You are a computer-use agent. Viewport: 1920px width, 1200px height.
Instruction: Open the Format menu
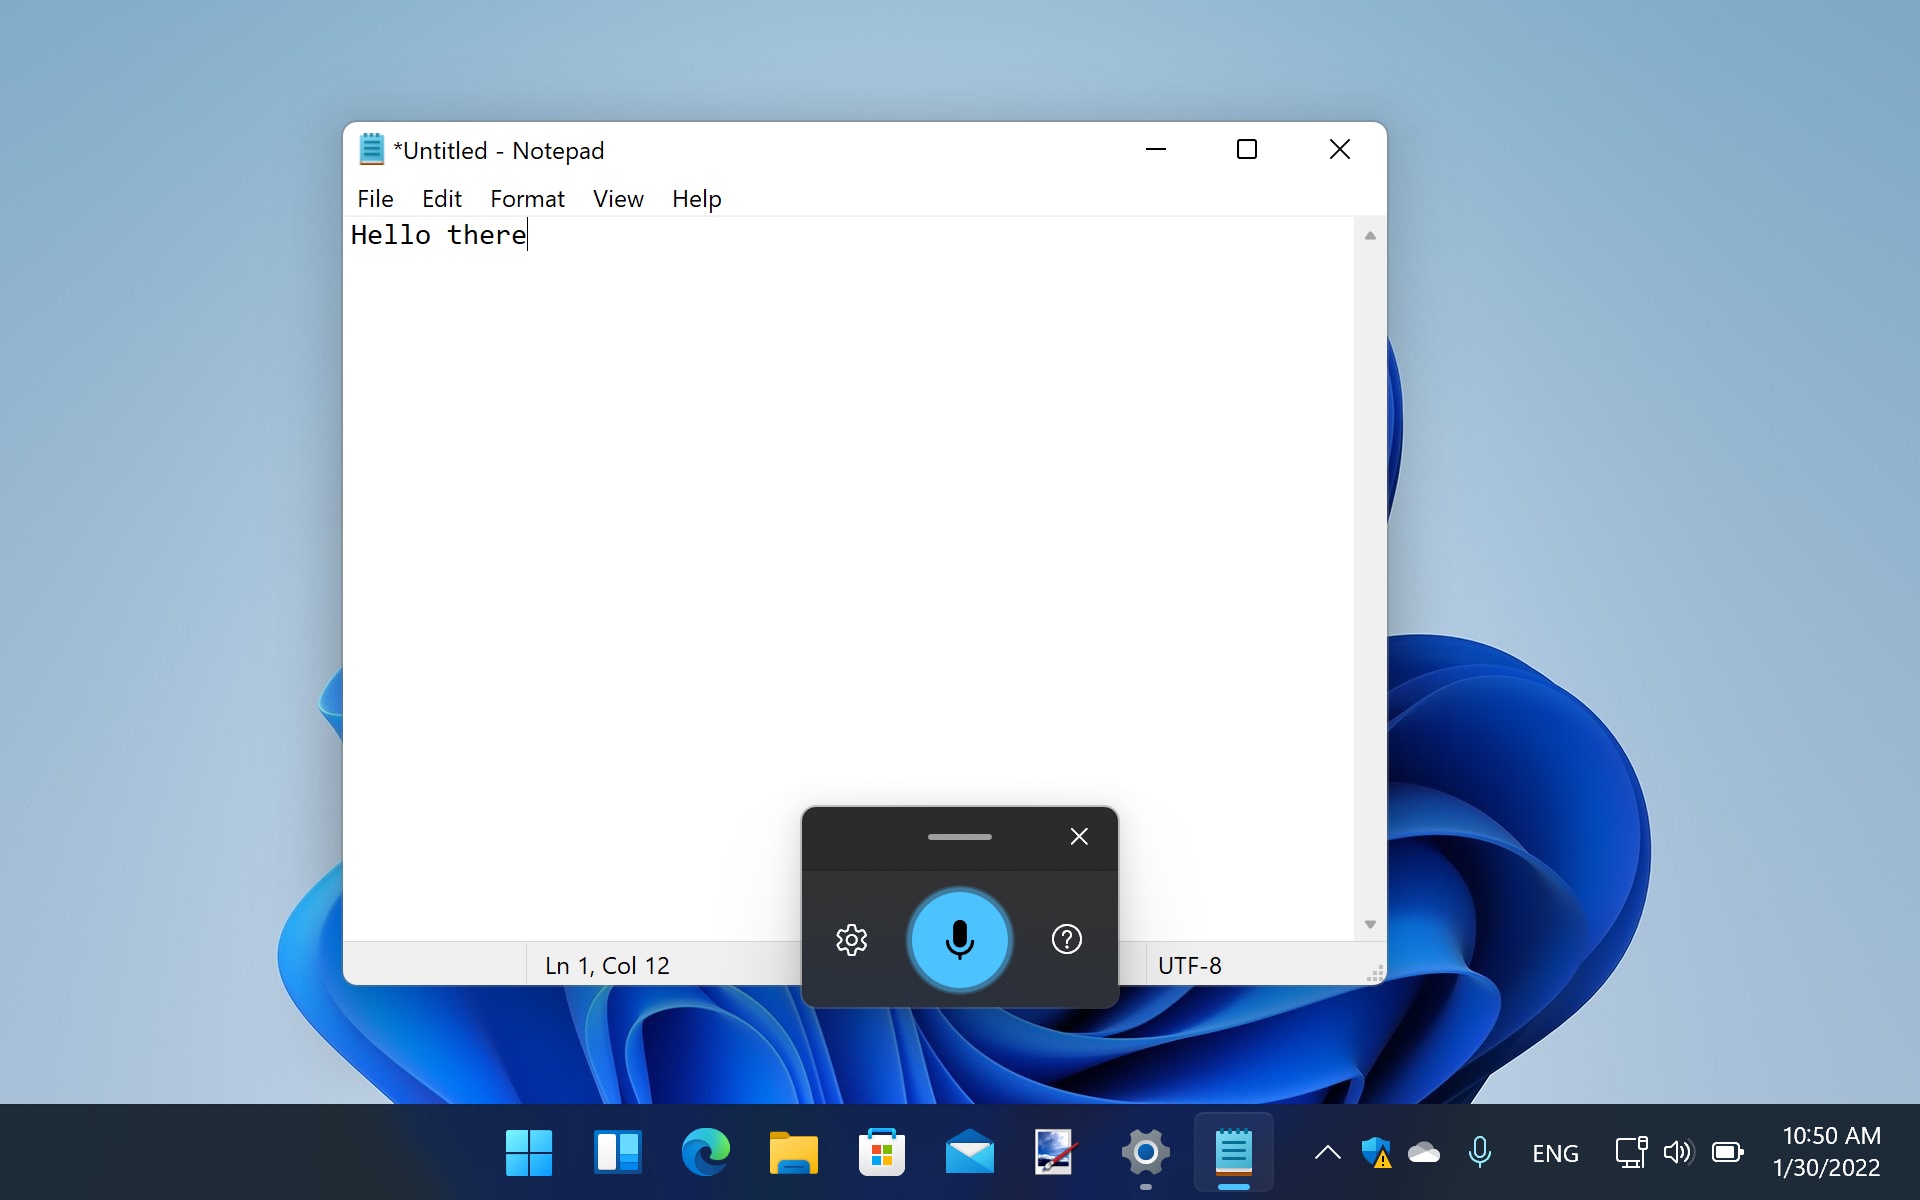click(527, 198)
